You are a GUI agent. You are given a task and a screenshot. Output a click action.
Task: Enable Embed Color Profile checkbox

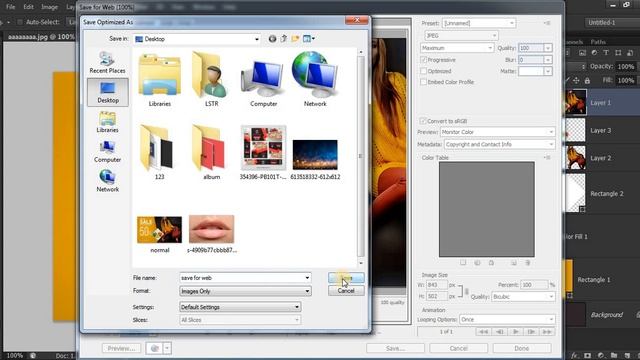423,82
